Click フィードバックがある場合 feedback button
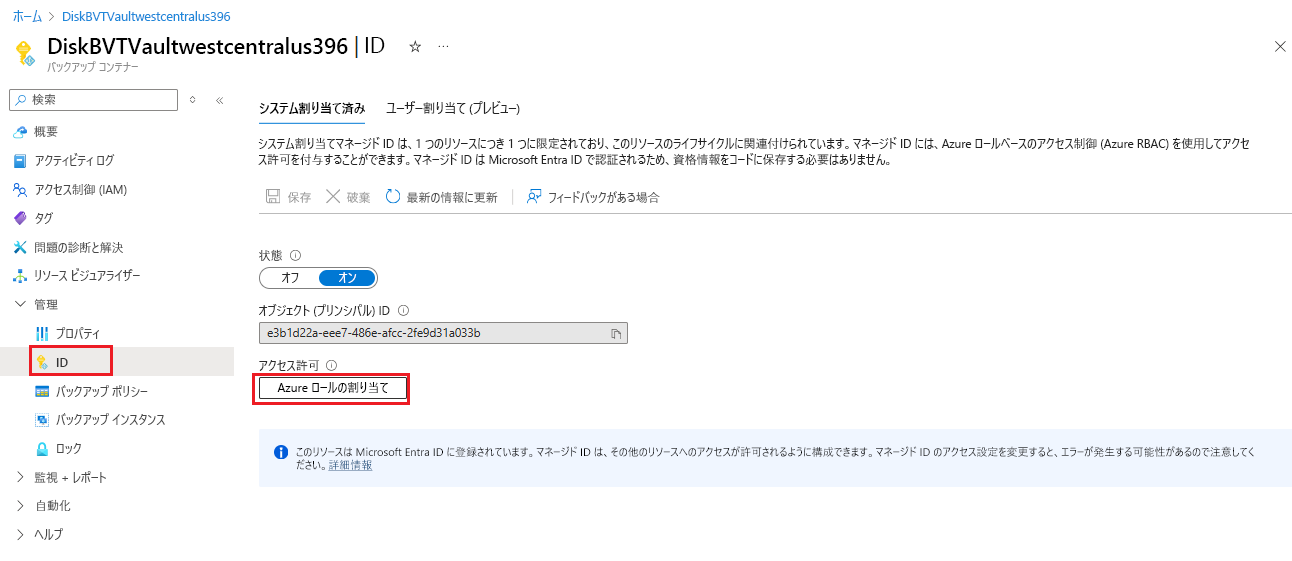1292x561 pixels. [593, 197]
